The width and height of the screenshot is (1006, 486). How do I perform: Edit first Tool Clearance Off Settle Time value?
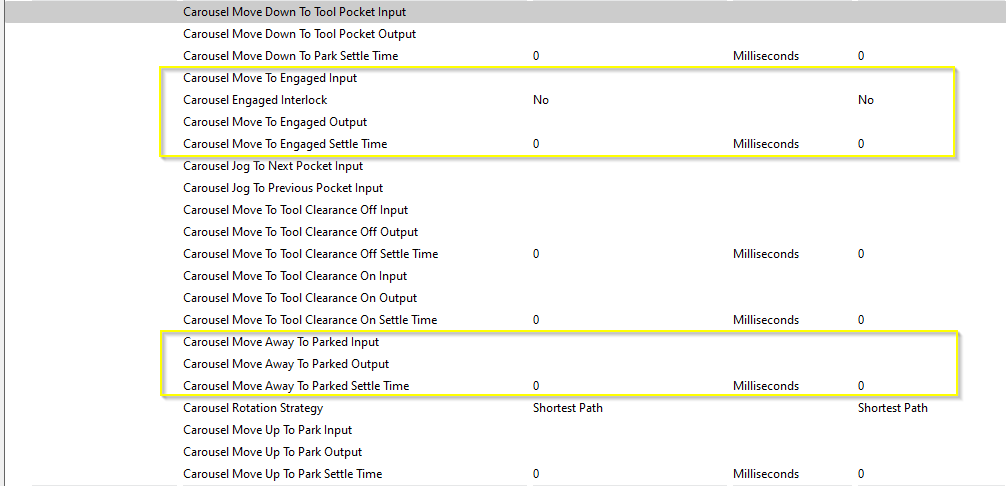537,254
